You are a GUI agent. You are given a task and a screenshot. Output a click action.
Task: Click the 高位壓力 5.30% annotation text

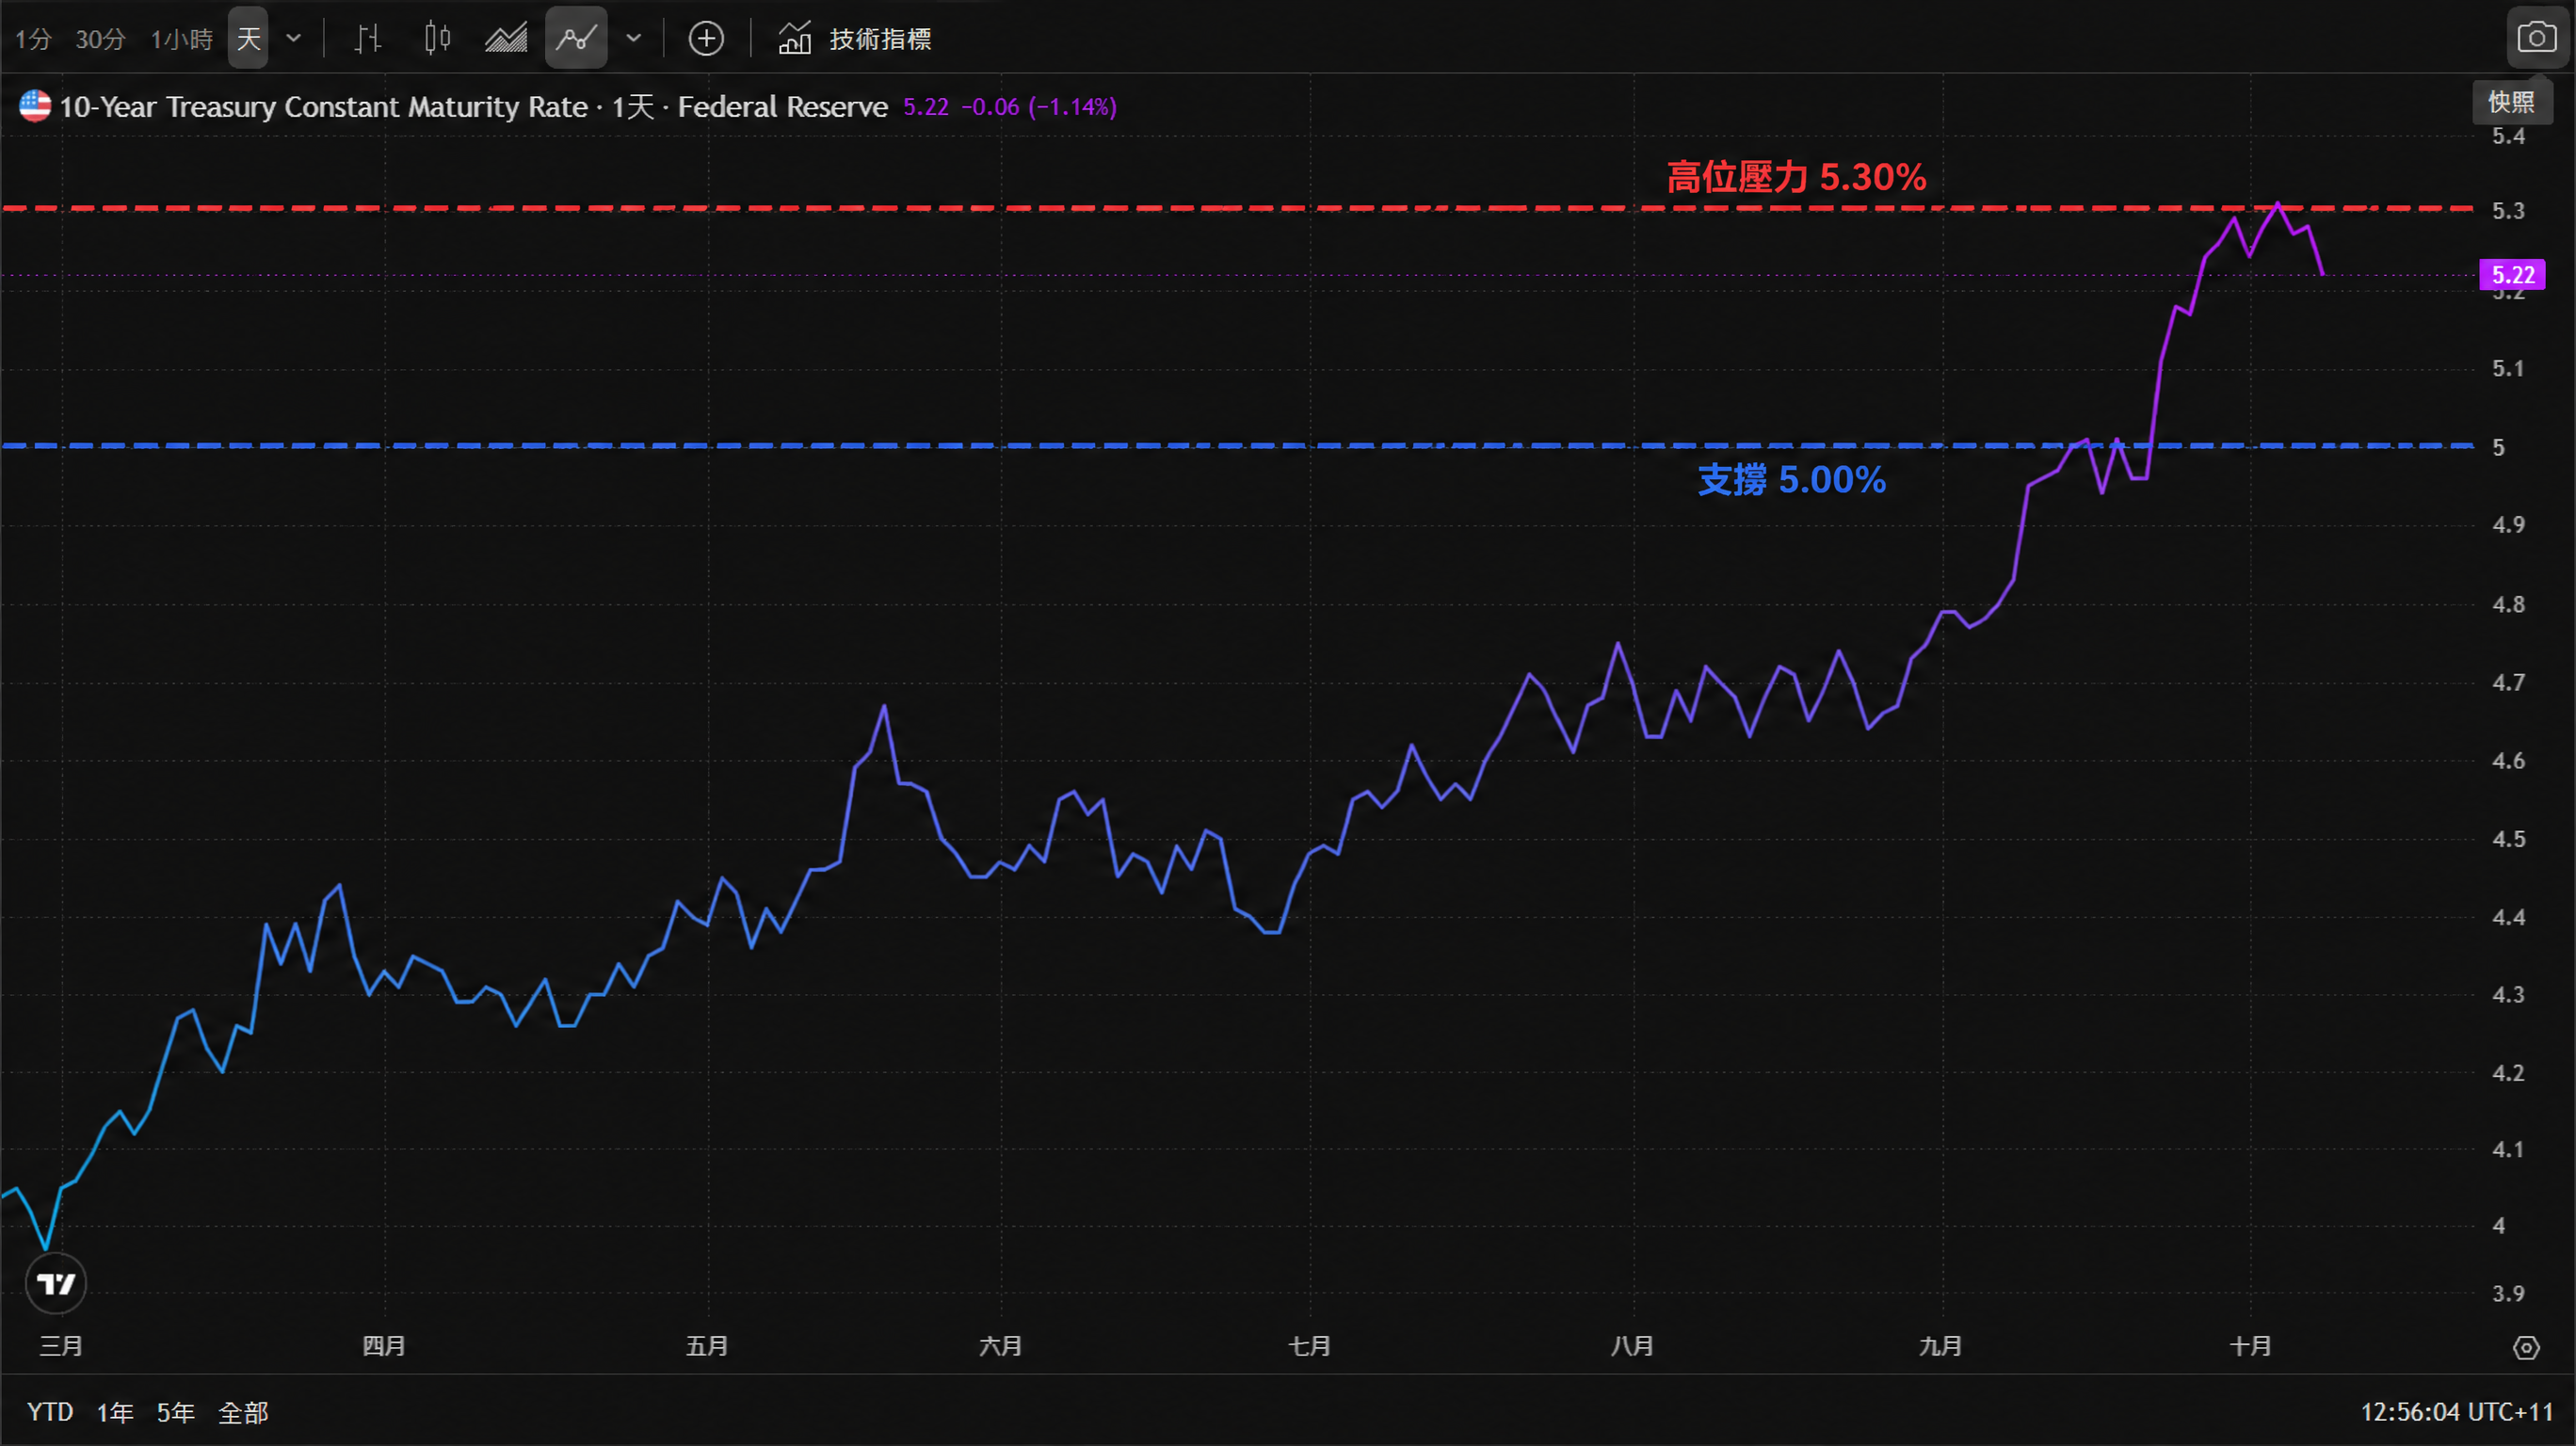(1796, 177)
